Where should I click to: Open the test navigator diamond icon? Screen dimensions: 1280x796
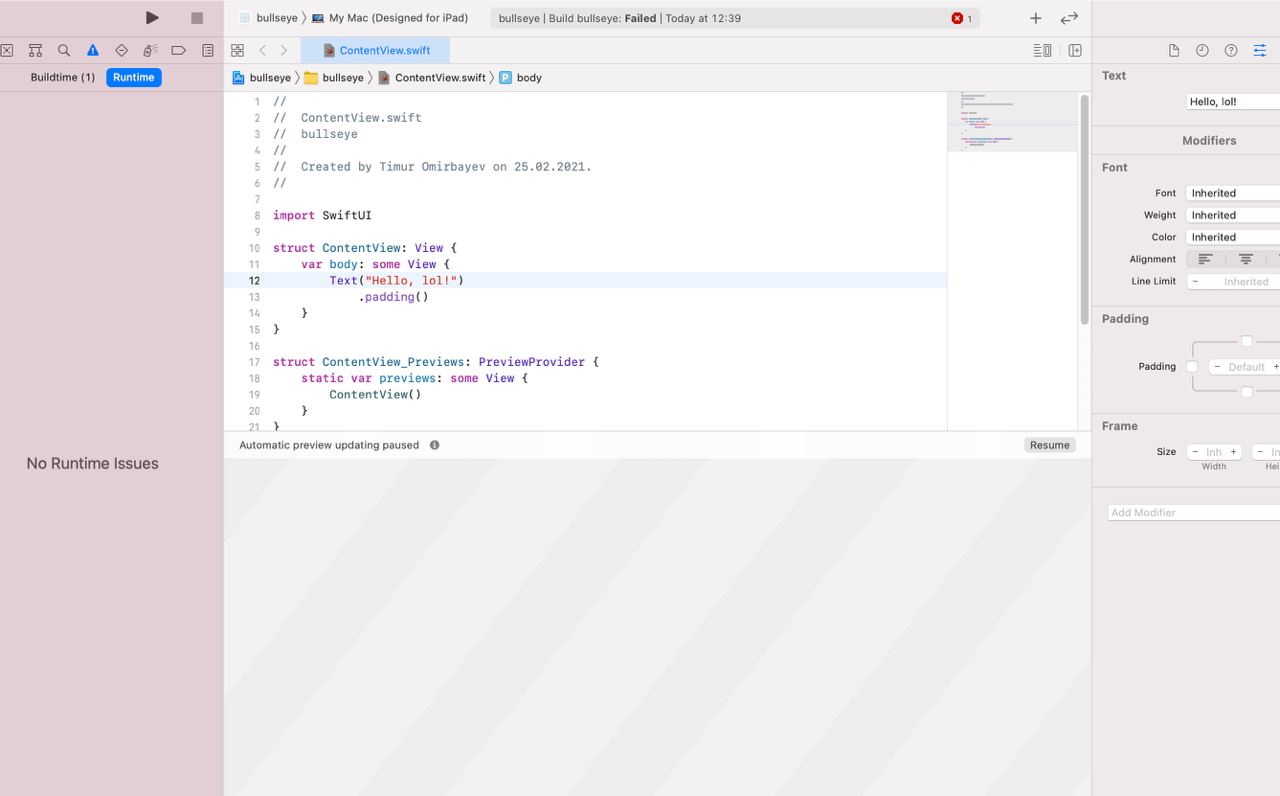point(121,50)
